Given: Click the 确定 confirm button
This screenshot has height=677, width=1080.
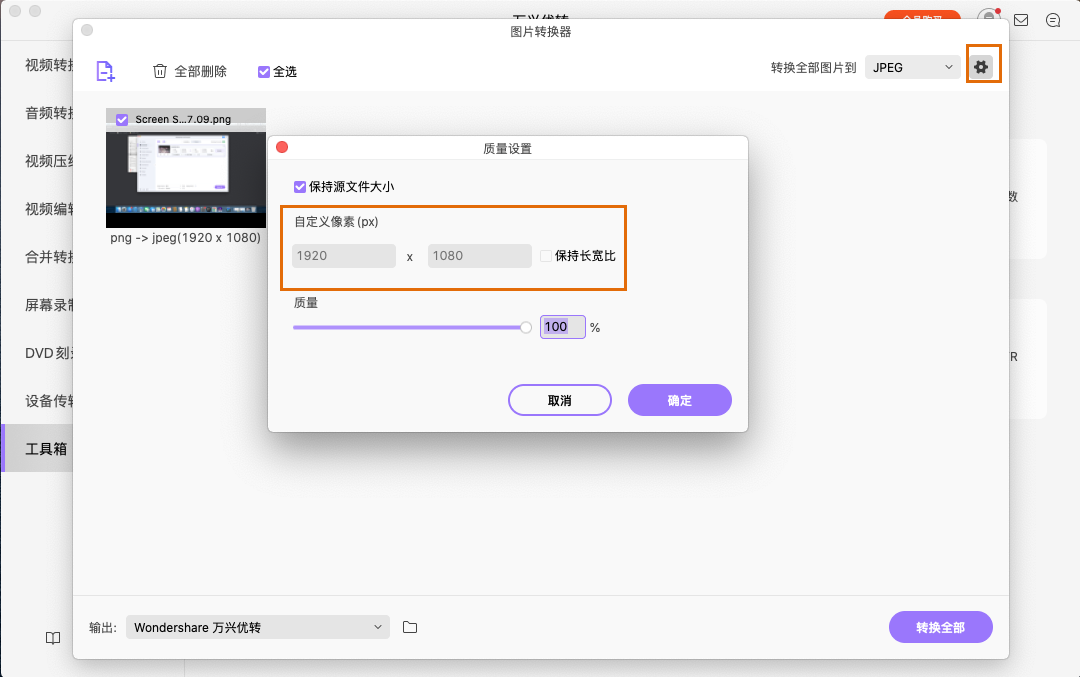Looking at the screenshot, I should (x=679, y=399).
